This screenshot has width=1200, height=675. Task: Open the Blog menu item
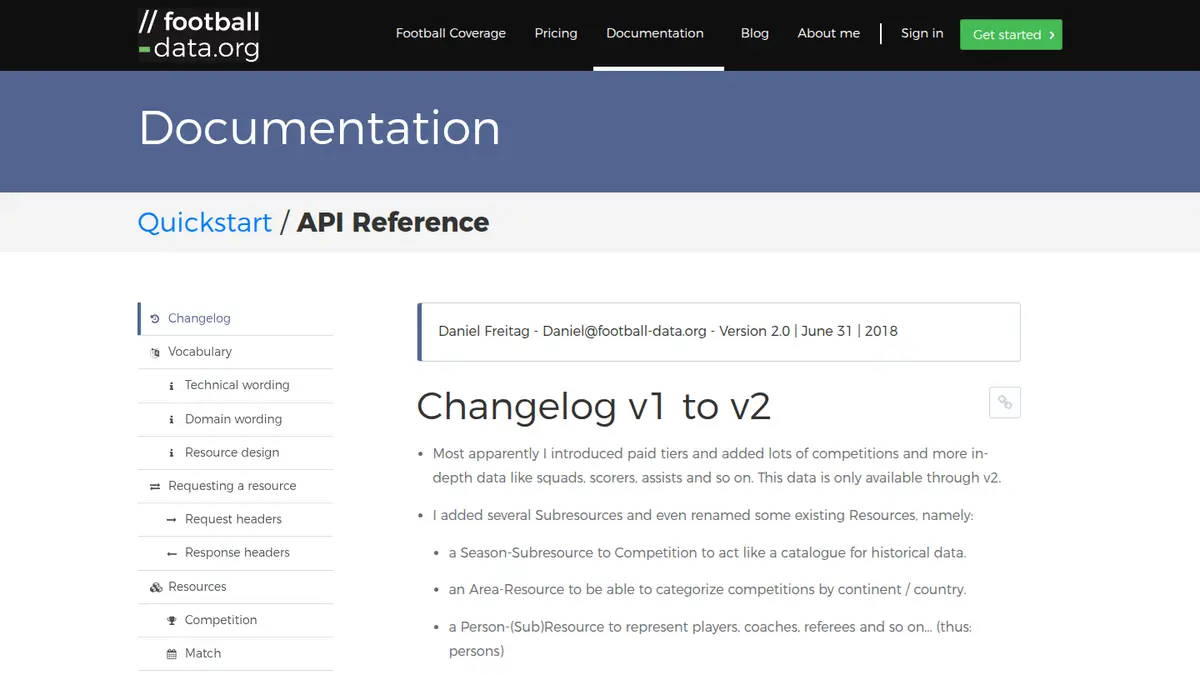tap(755, 33)
